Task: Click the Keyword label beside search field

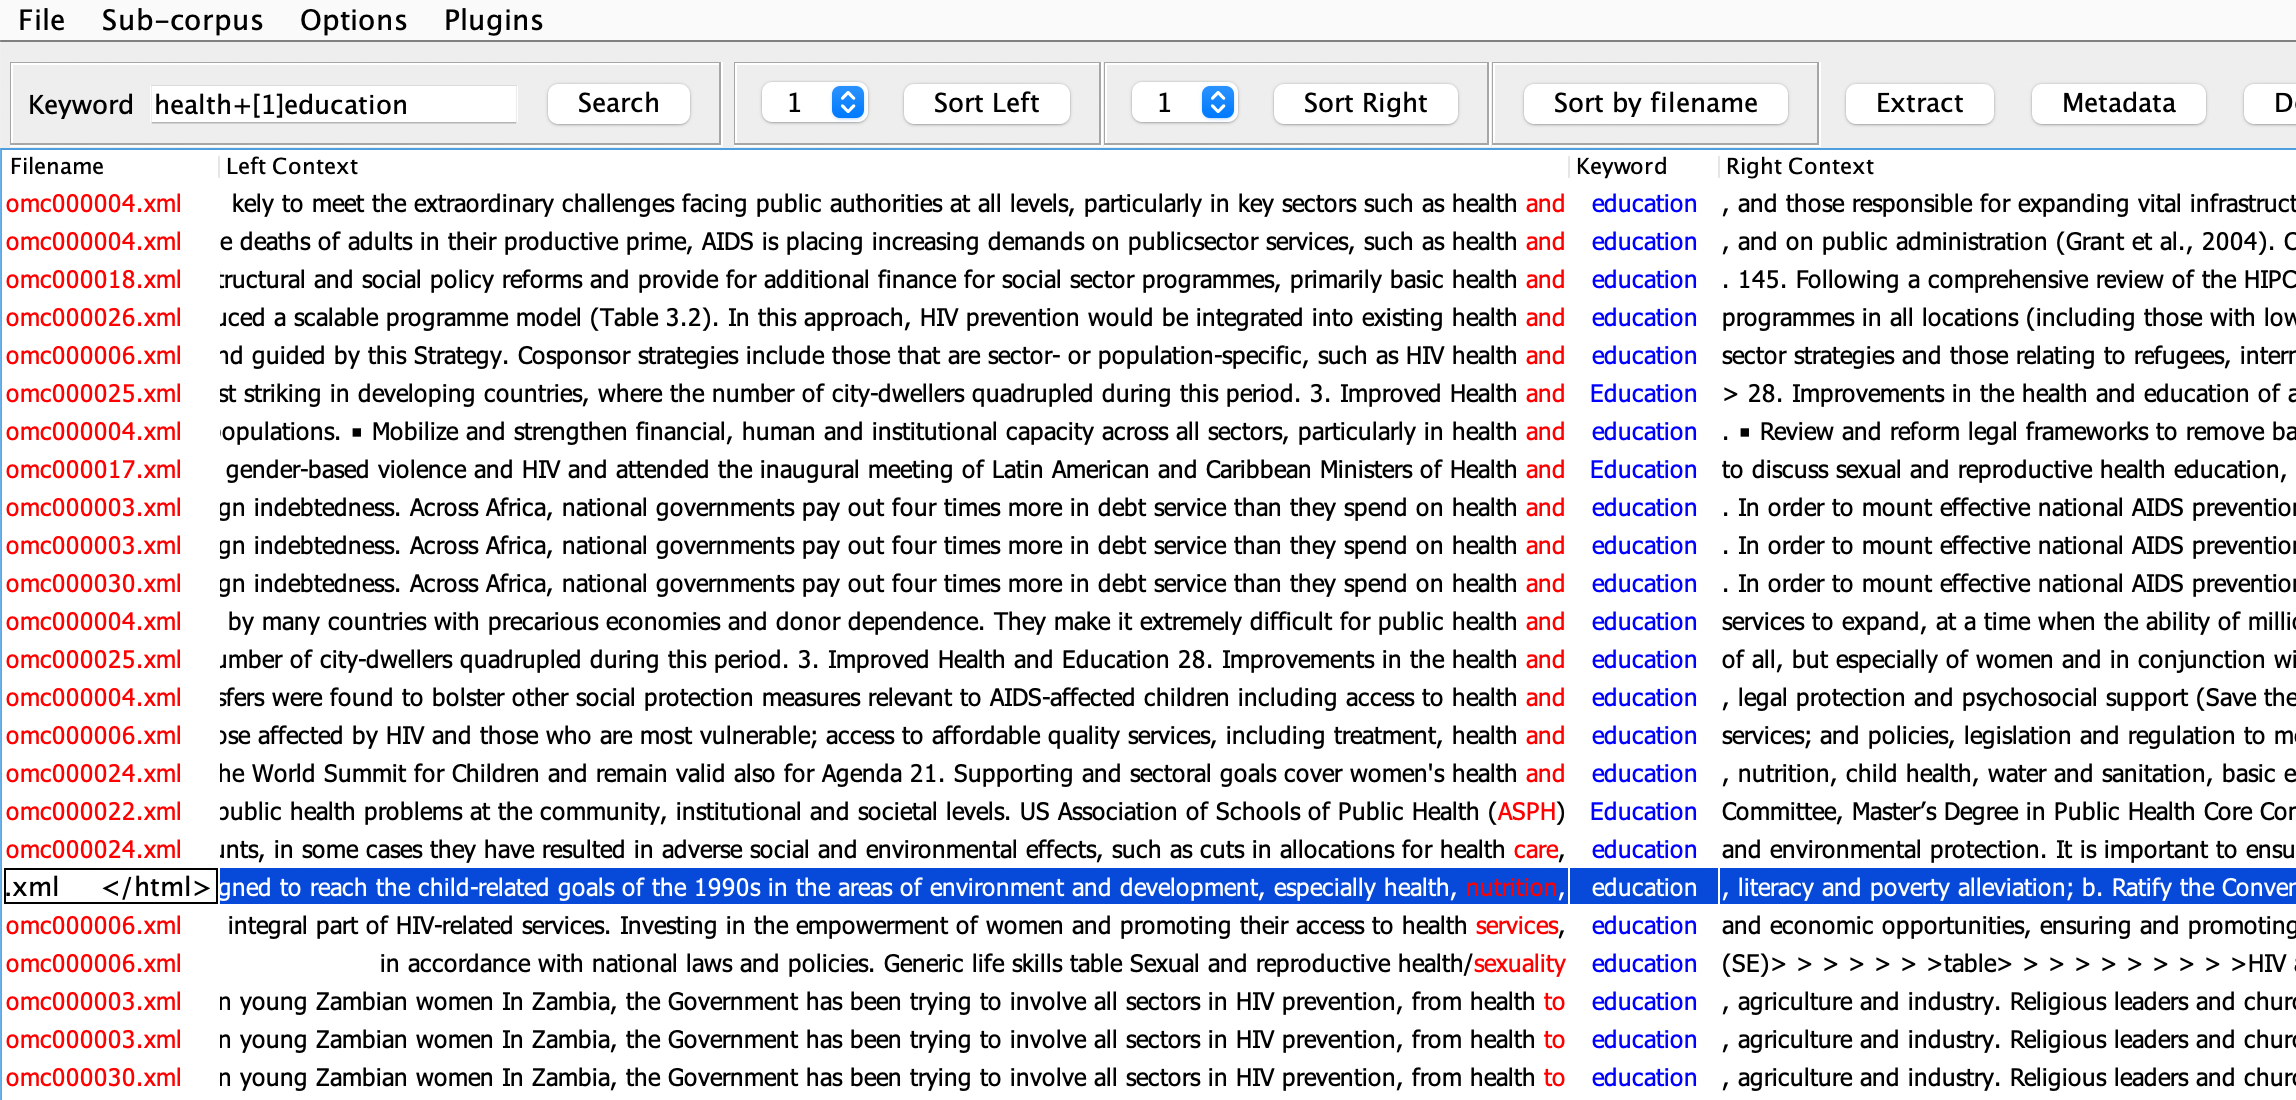Action: coord(80,104)
